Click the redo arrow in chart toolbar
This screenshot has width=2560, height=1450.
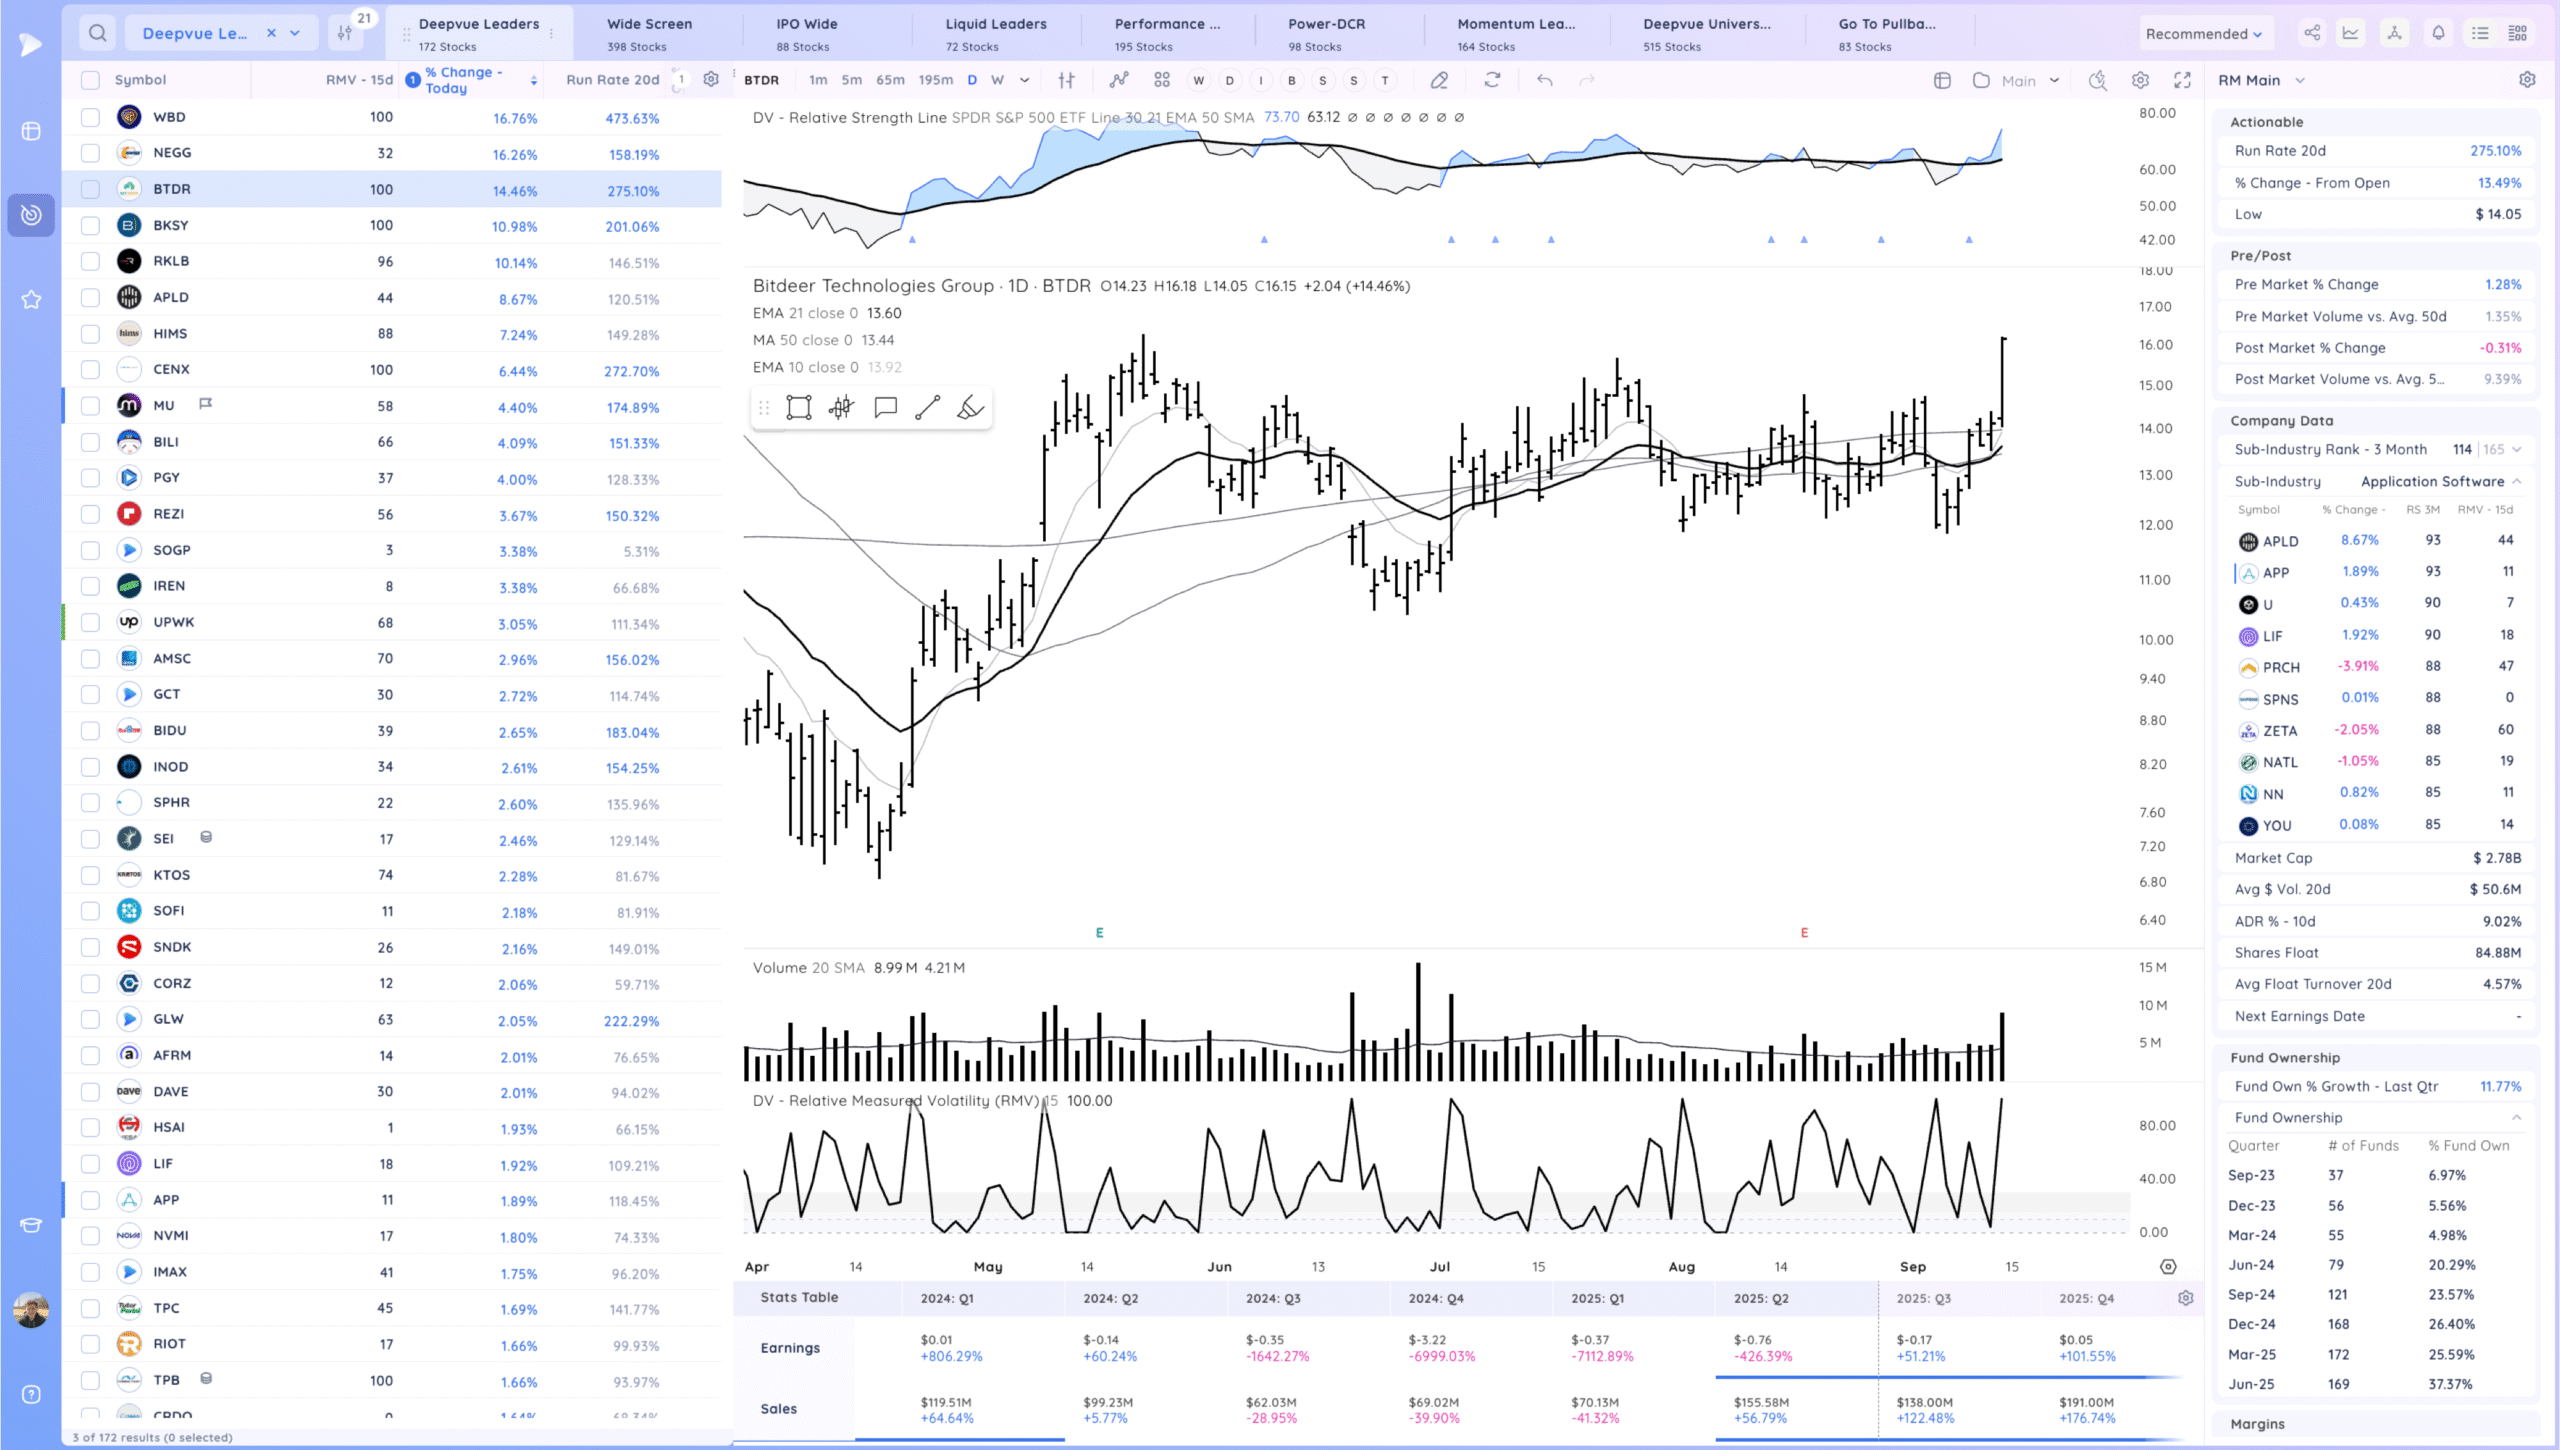(x=1587, y=80)
